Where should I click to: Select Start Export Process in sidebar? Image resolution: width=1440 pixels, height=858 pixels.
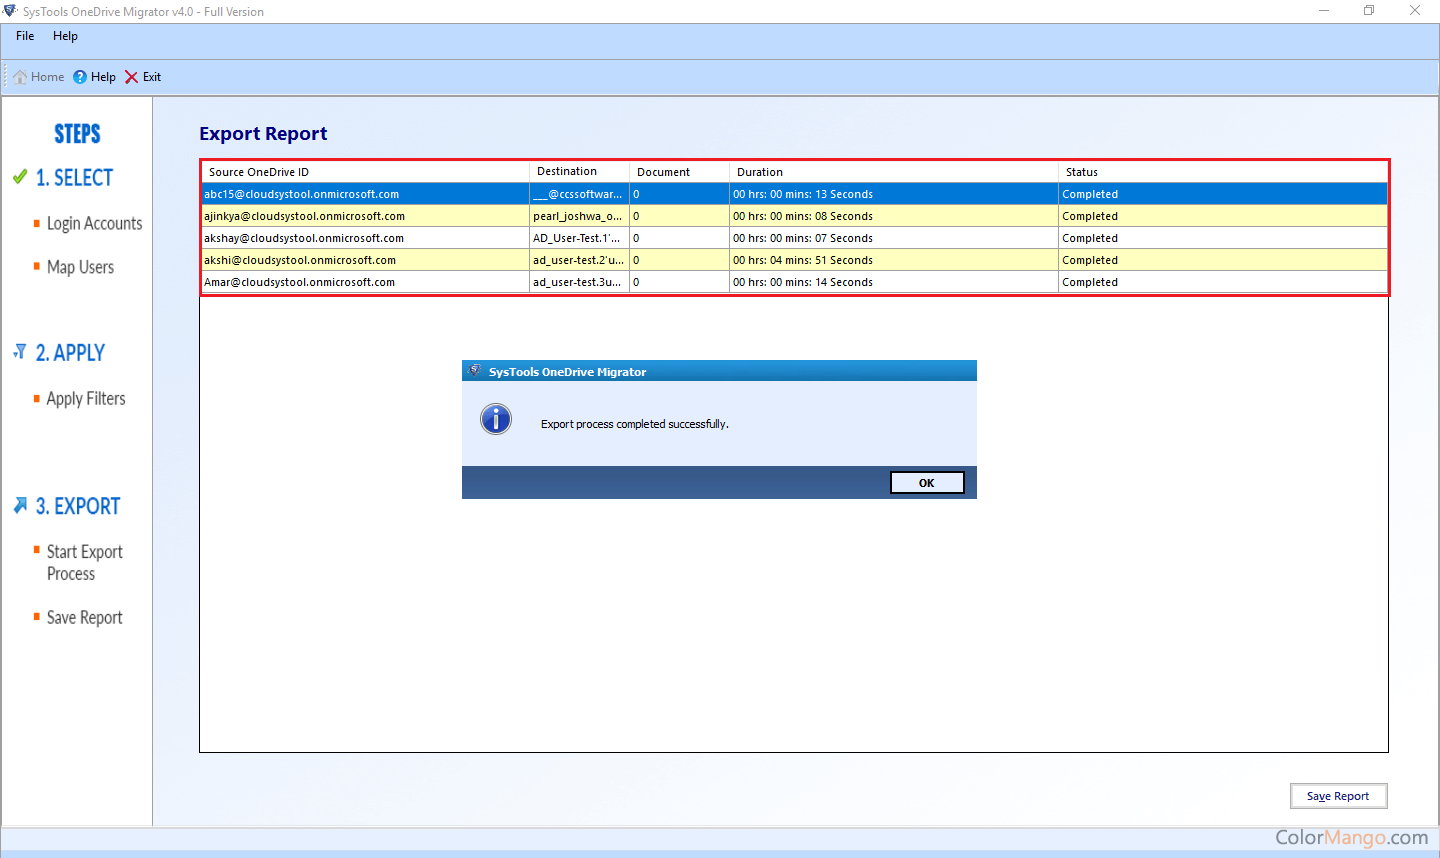click(x=84, y=563)
